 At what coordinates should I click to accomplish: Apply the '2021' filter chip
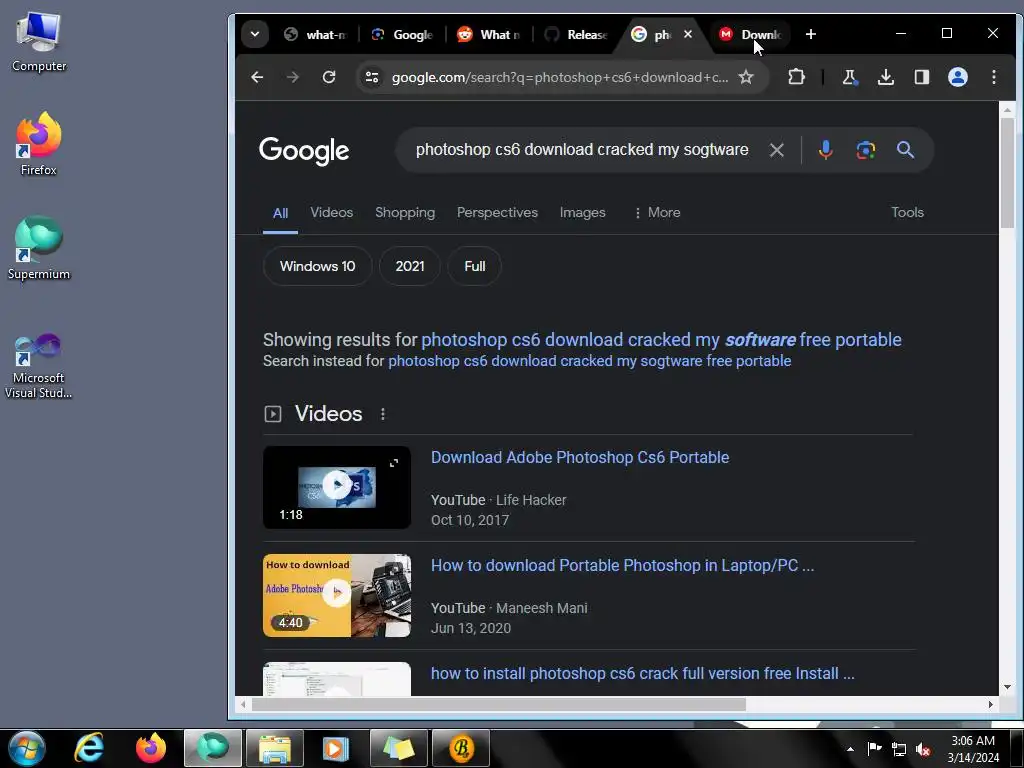(x=409, y=266)
